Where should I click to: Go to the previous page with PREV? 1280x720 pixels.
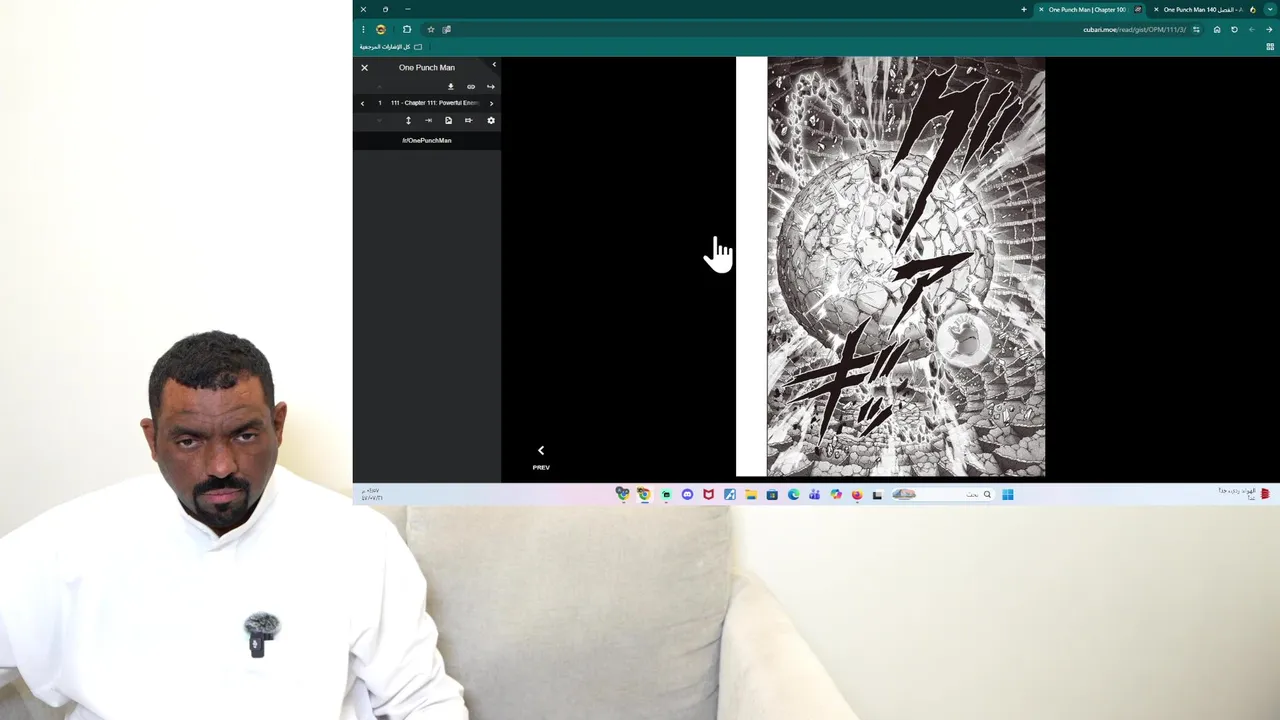click(x=541, y=457)
